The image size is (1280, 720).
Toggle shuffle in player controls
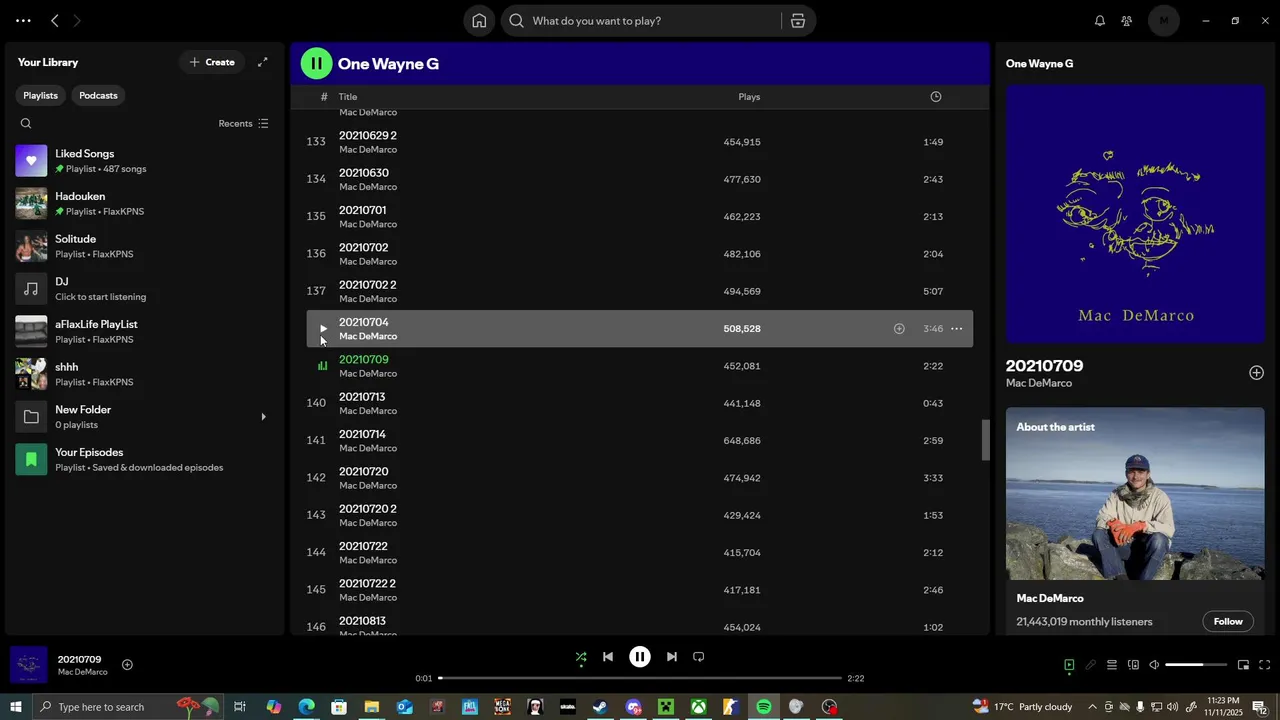(x=581, y=657)
